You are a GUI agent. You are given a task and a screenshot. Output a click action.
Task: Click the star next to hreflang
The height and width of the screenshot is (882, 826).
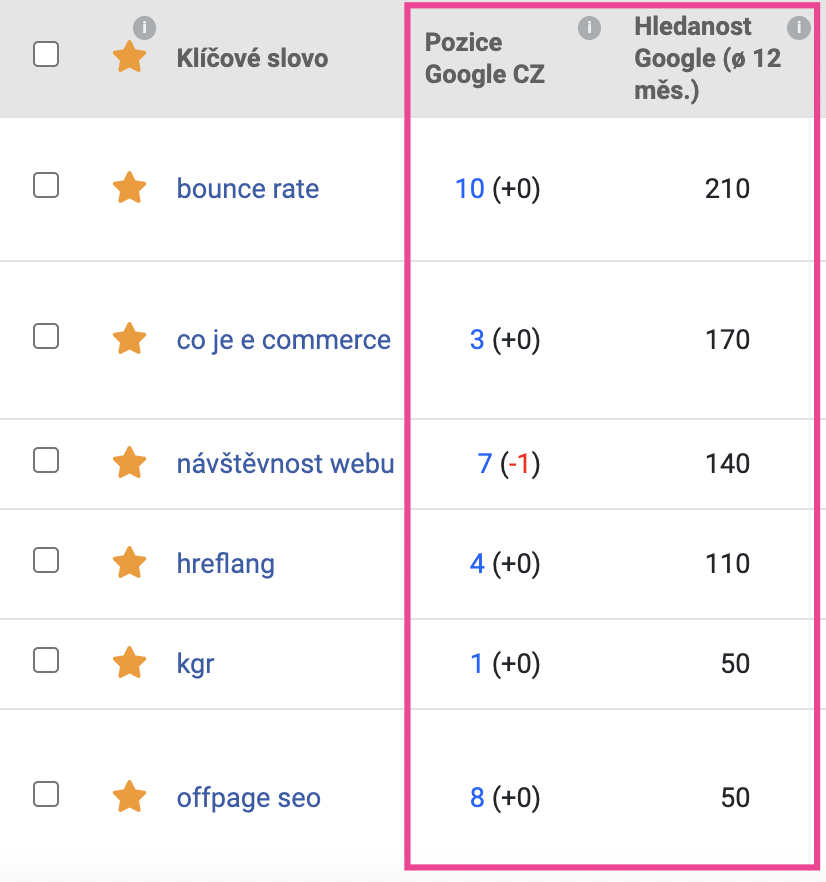[129, 562]
